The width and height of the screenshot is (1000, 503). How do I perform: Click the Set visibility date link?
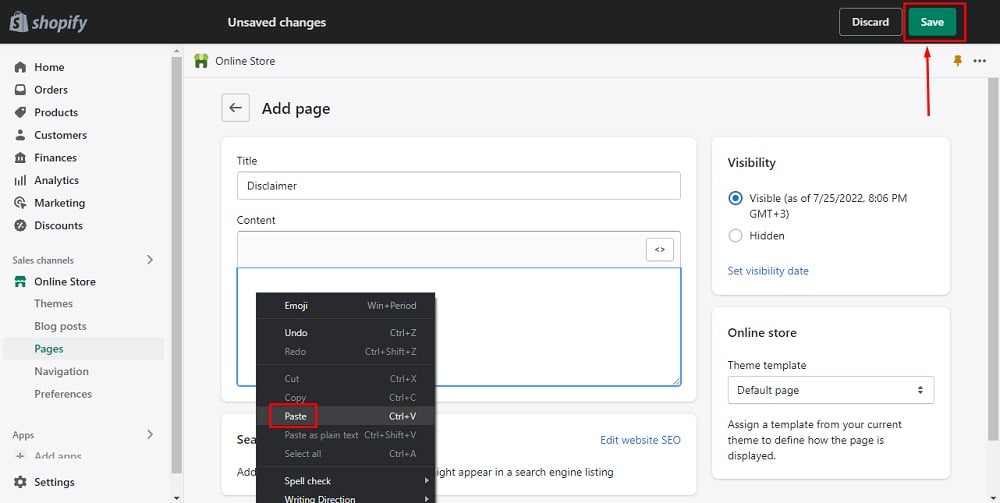coord(768,271)
